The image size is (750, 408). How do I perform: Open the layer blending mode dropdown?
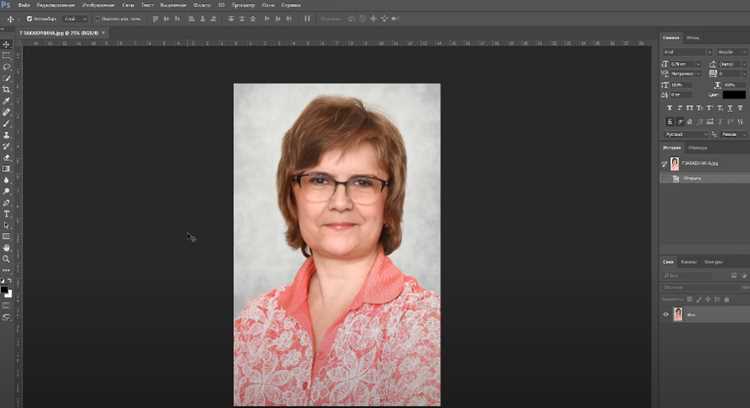click(701, 287)
